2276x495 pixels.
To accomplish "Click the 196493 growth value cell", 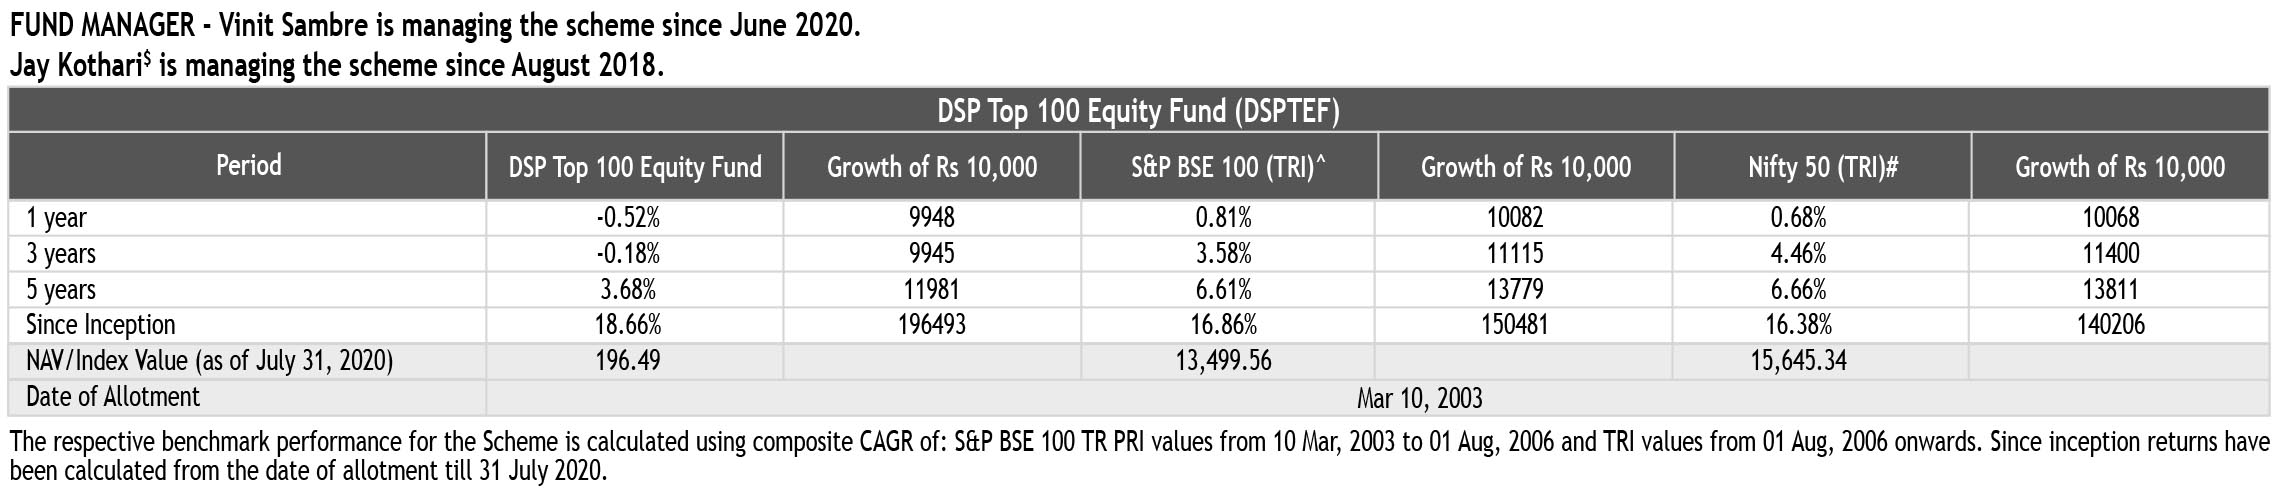I will coord(931,325).
